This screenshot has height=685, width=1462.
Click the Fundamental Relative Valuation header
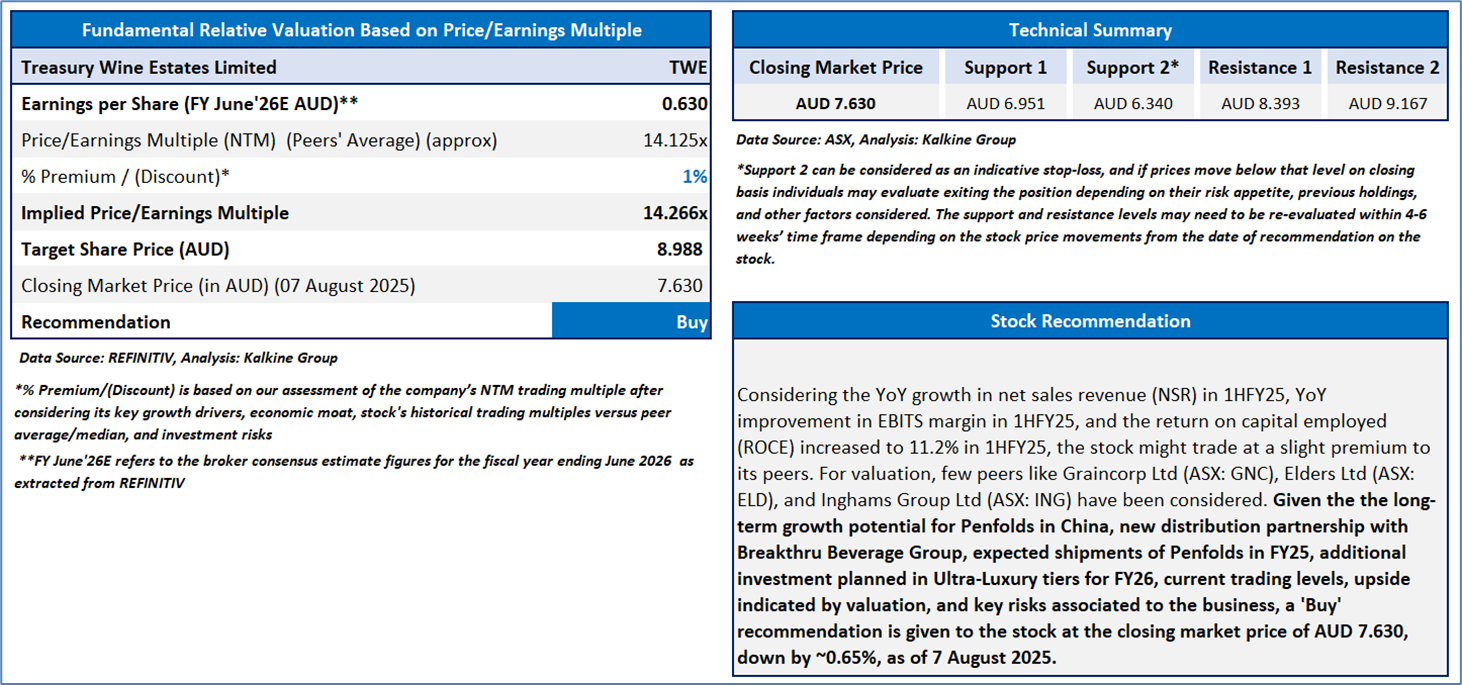coord(361,30)
